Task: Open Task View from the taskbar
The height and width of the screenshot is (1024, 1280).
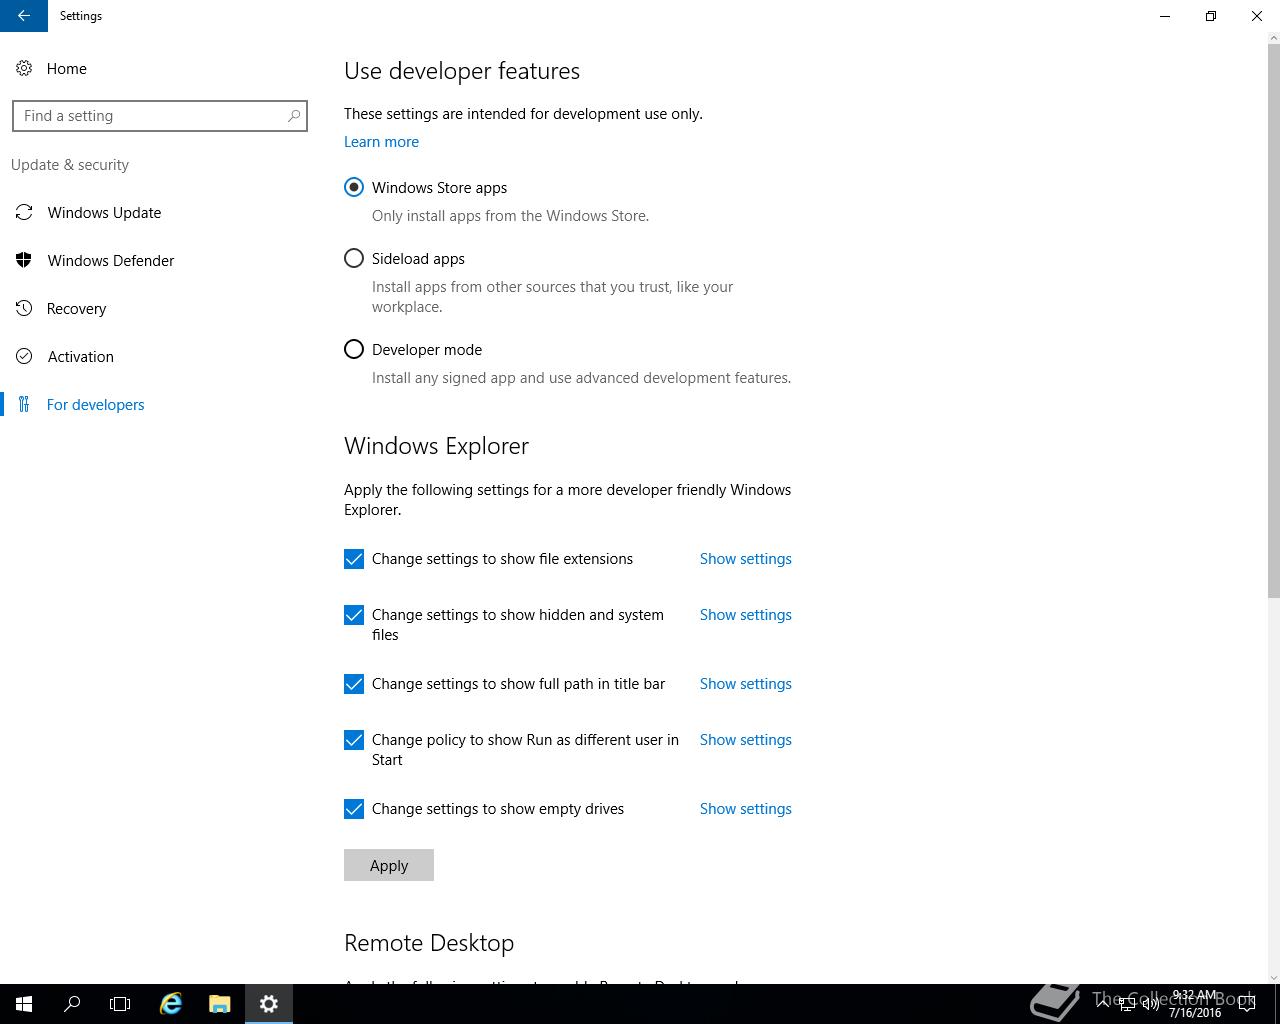Action: click(x=120, y=1004)
